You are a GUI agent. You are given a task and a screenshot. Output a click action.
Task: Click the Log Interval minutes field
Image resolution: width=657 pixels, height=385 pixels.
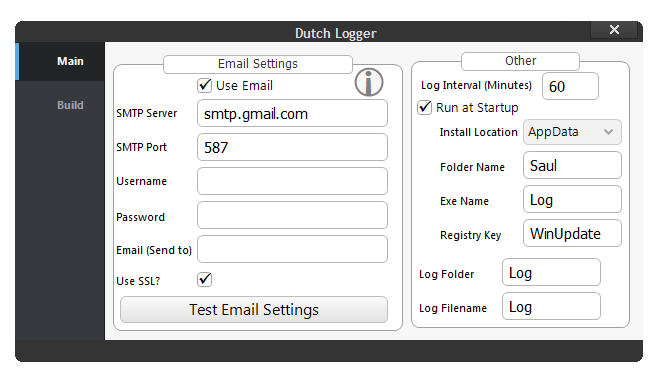570,86
